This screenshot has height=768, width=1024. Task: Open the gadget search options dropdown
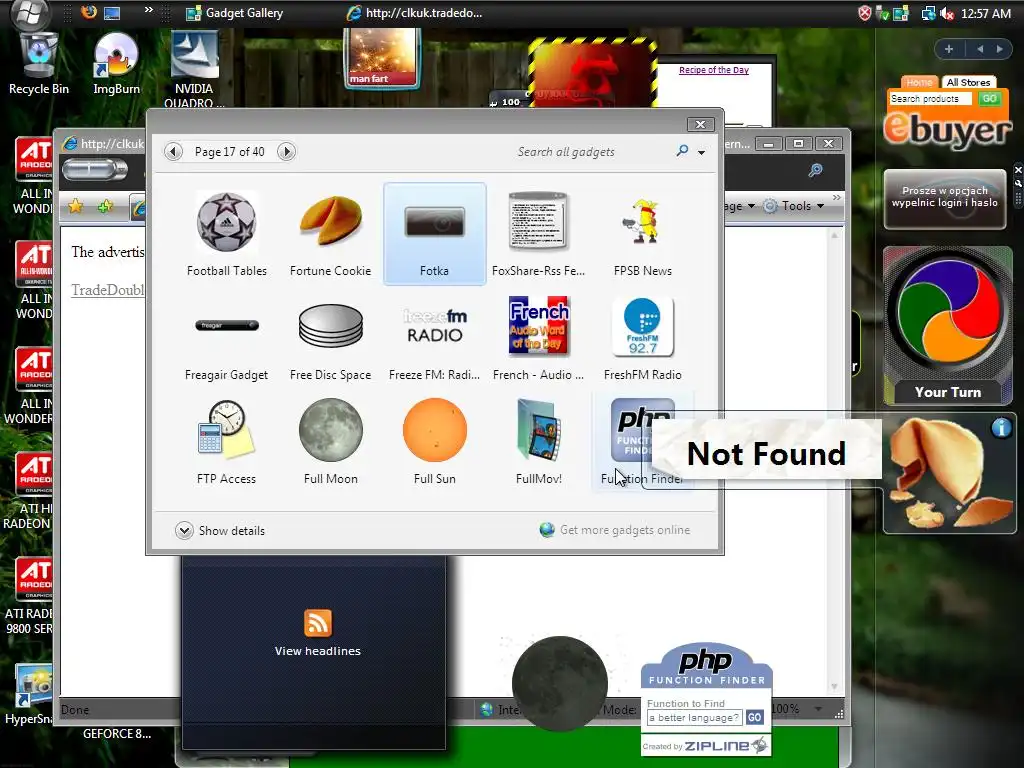click(x=701, y=152)
